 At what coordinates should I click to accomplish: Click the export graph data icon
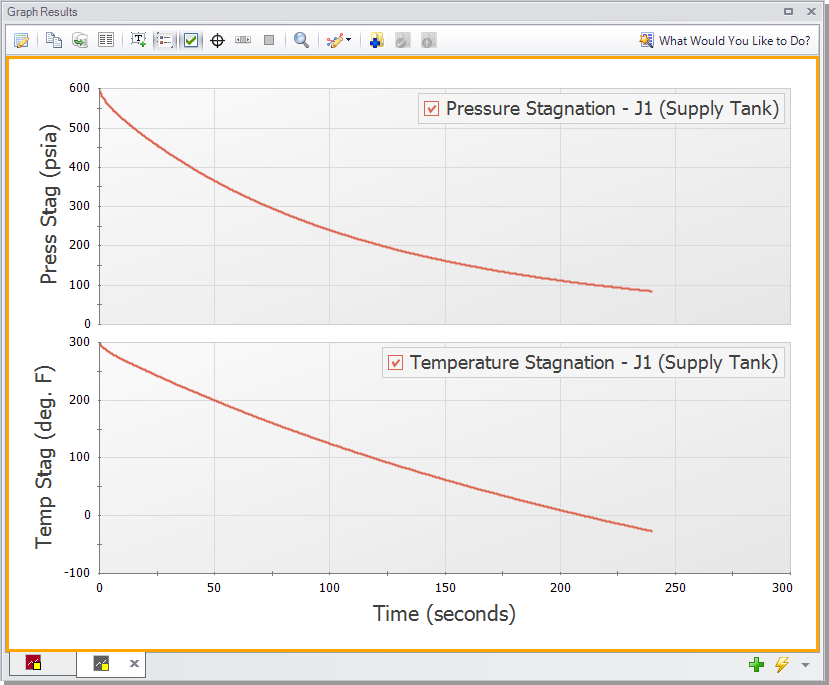[x=79, y=41]
